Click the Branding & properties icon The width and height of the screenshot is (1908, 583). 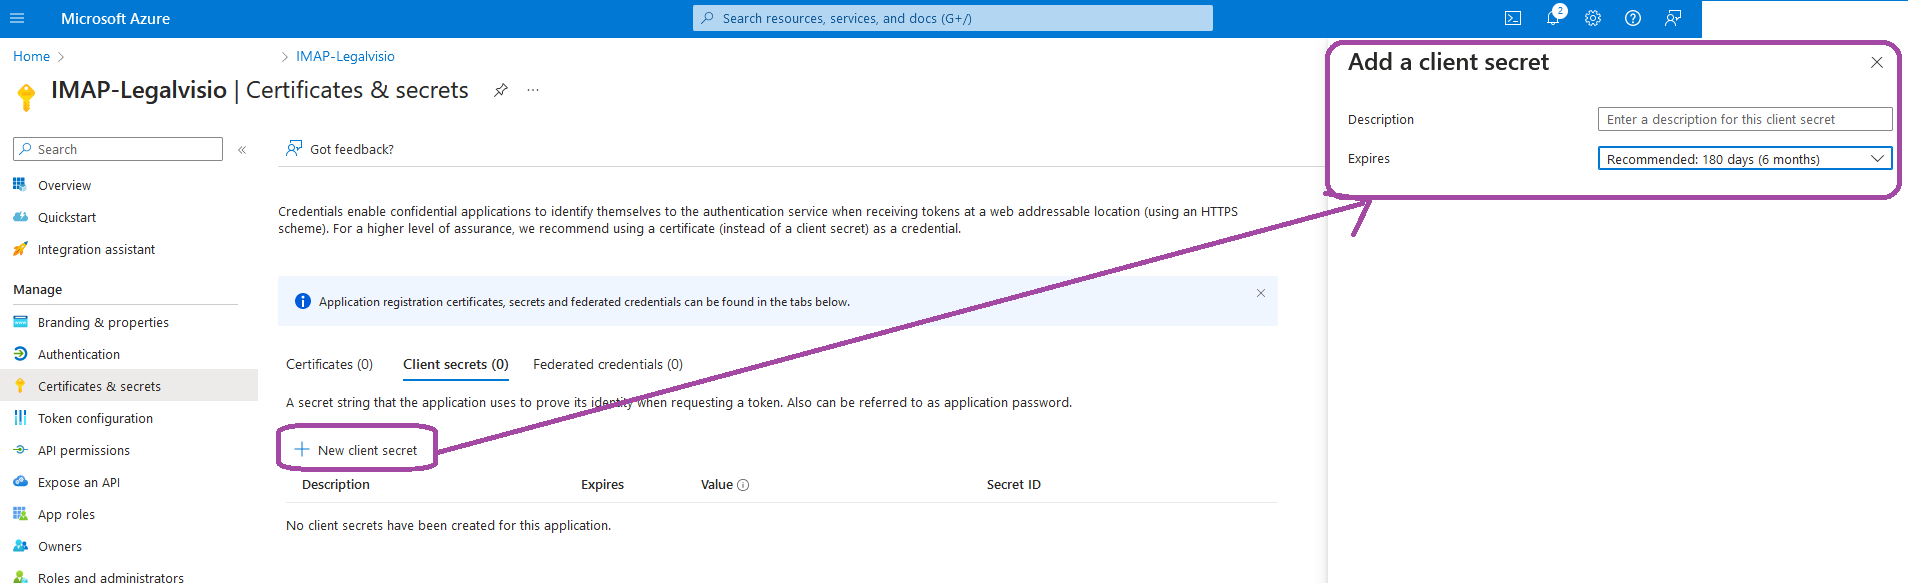tap(20, 322)
